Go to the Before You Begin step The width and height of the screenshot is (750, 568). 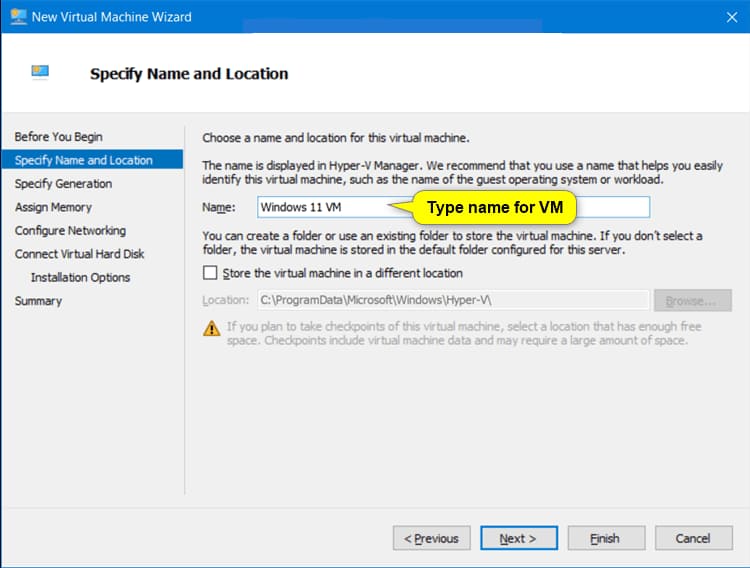(x=58, y=137)
